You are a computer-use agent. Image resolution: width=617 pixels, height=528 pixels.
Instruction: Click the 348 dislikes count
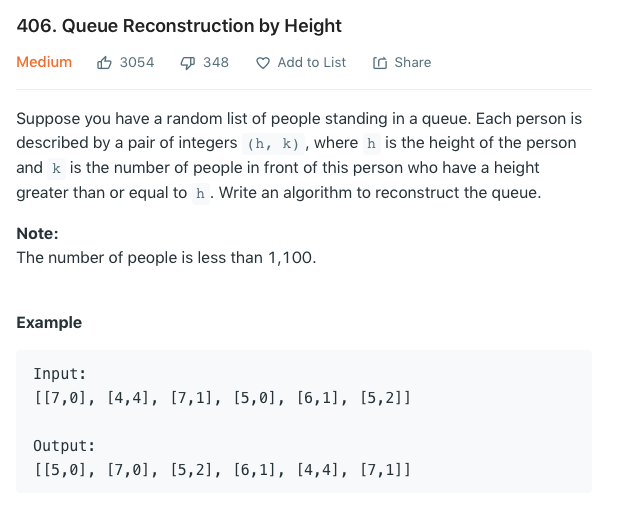(x=216, y=63)
